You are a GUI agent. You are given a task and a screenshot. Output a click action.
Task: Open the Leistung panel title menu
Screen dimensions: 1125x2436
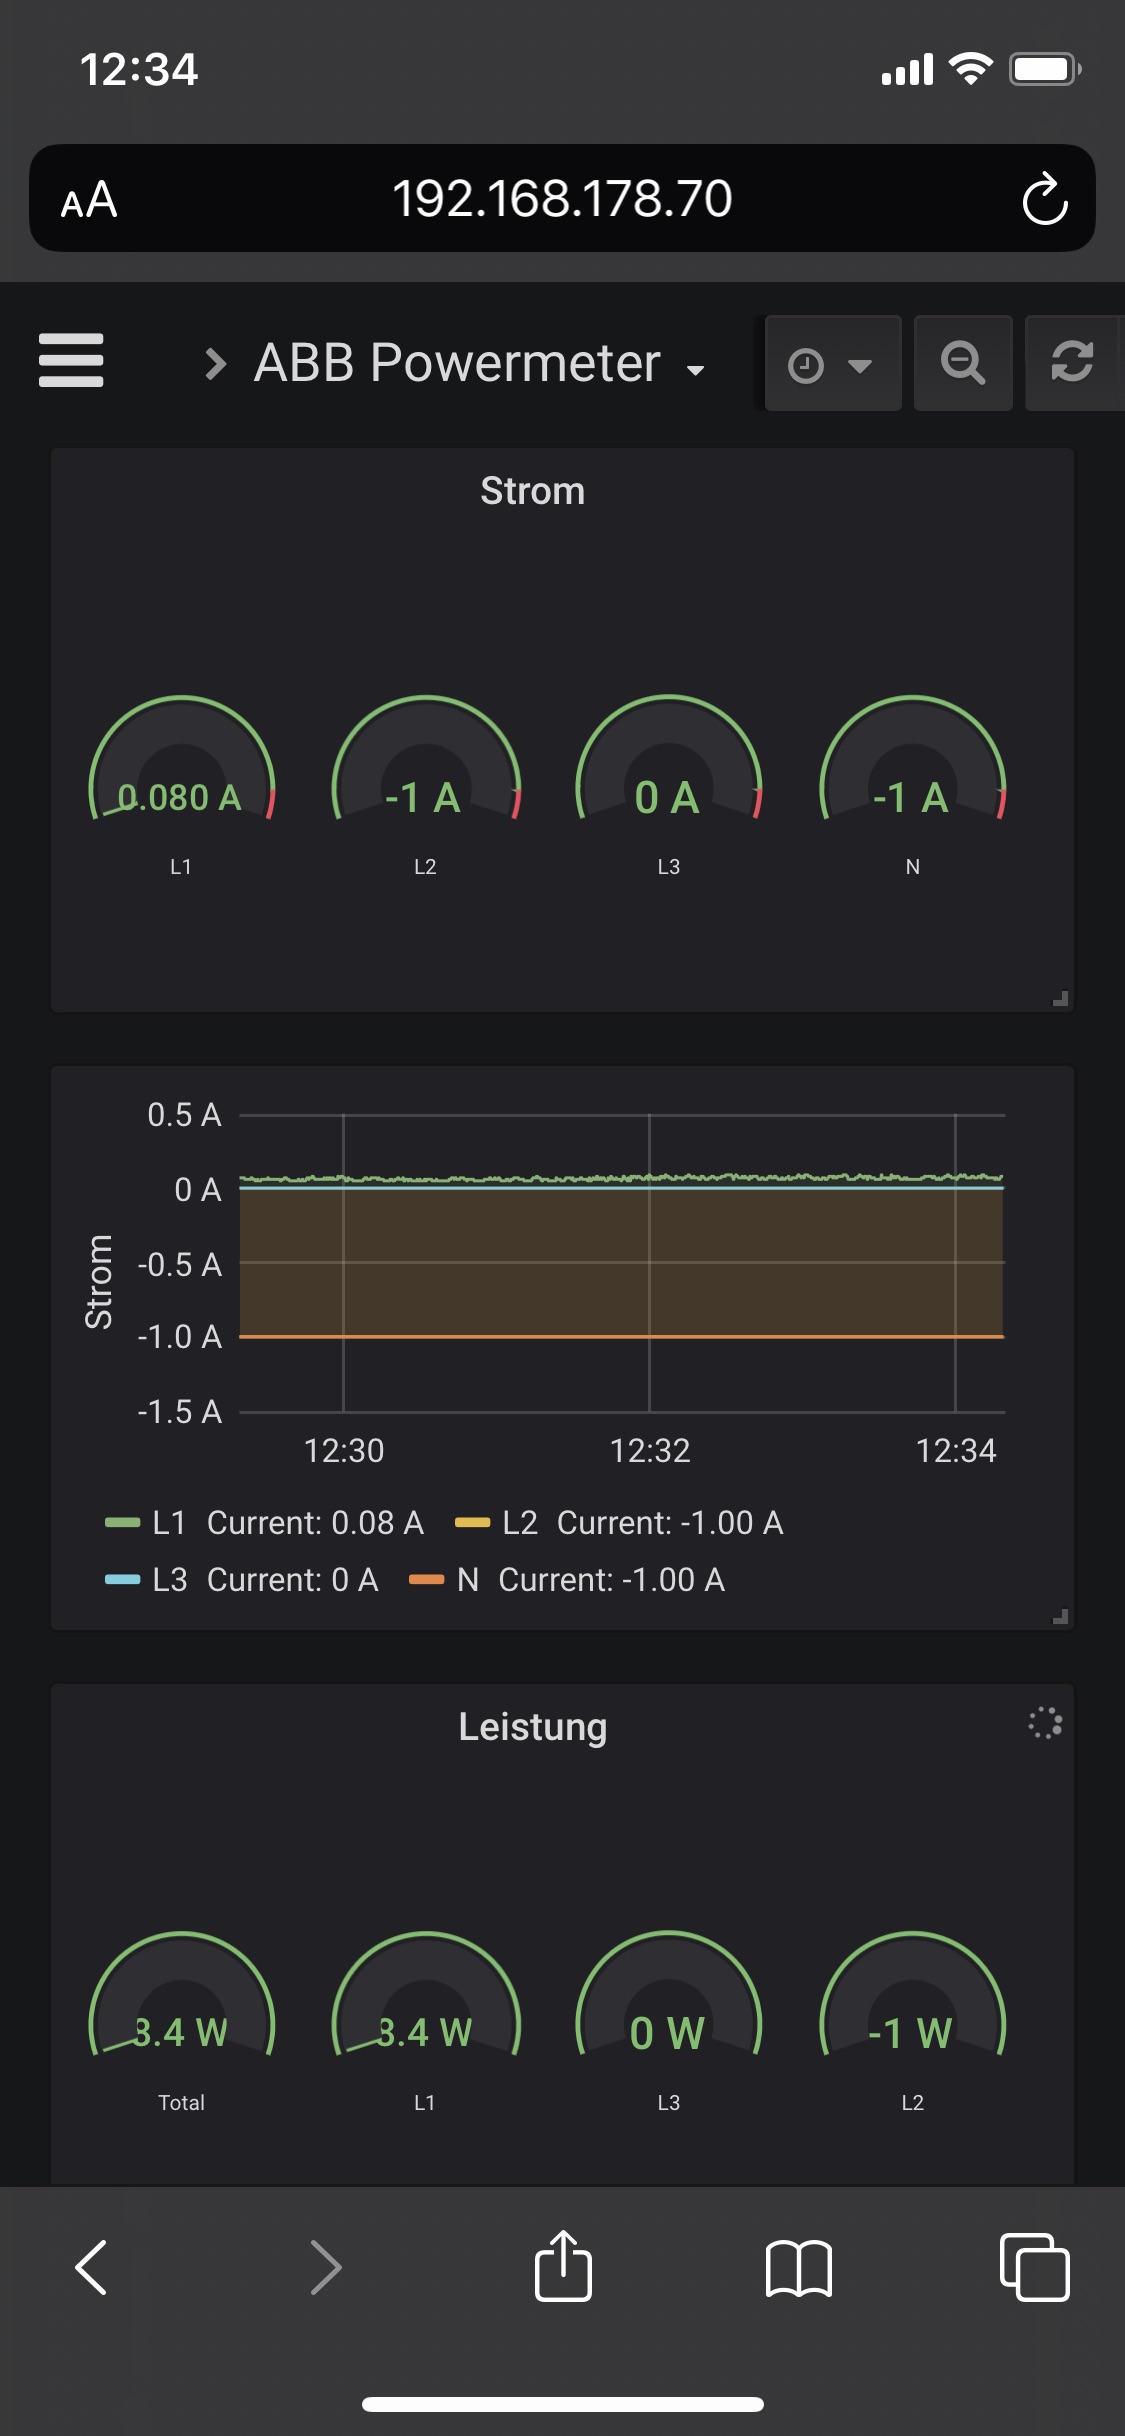(532, 1727)
